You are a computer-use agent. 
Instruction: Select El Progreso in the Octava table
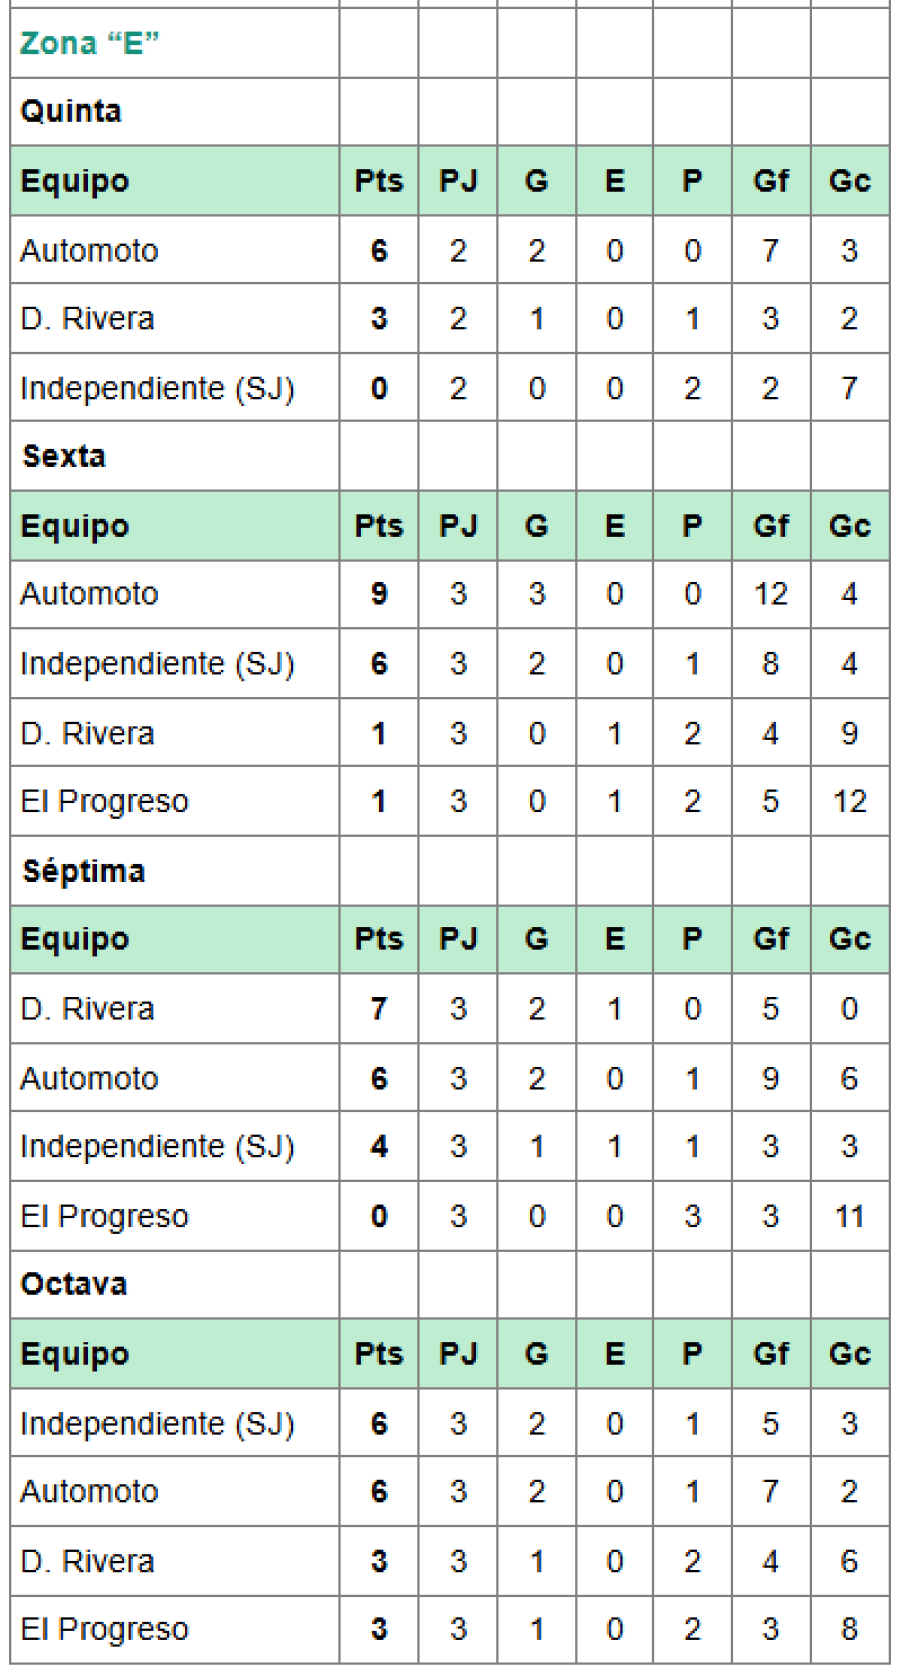click(104, 1629)
